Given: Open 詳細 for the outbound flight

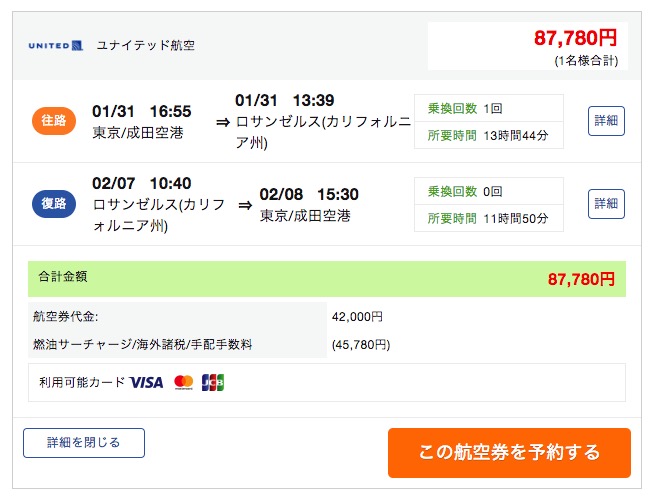Looking at the screenshot, I should (x=606, y=121).
